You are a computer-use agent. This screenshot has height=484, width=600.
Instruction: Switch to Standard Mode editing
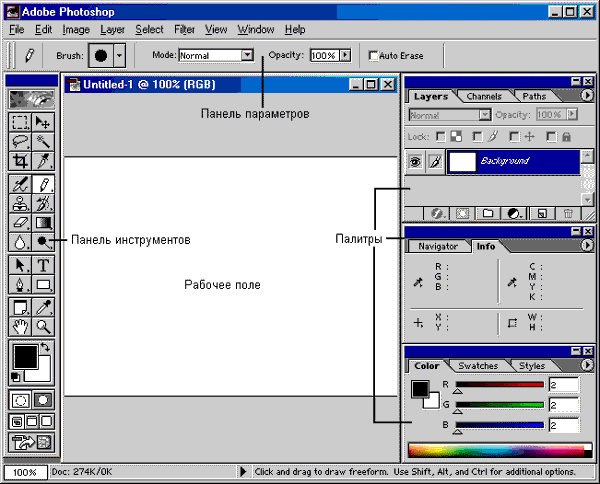[x=20, y=400]
